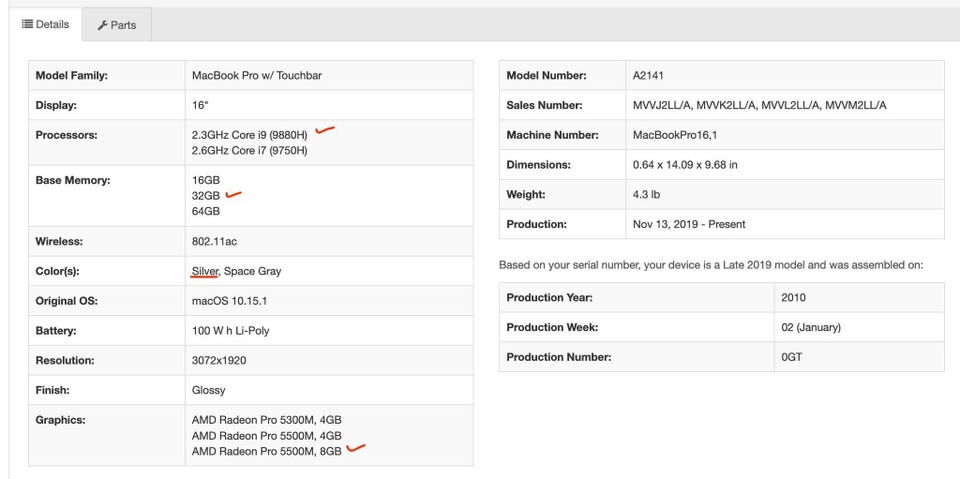This screenshot has width=960, height=479.
Task: Click the MVVJ2LL/A sales number
Action: 662,105
